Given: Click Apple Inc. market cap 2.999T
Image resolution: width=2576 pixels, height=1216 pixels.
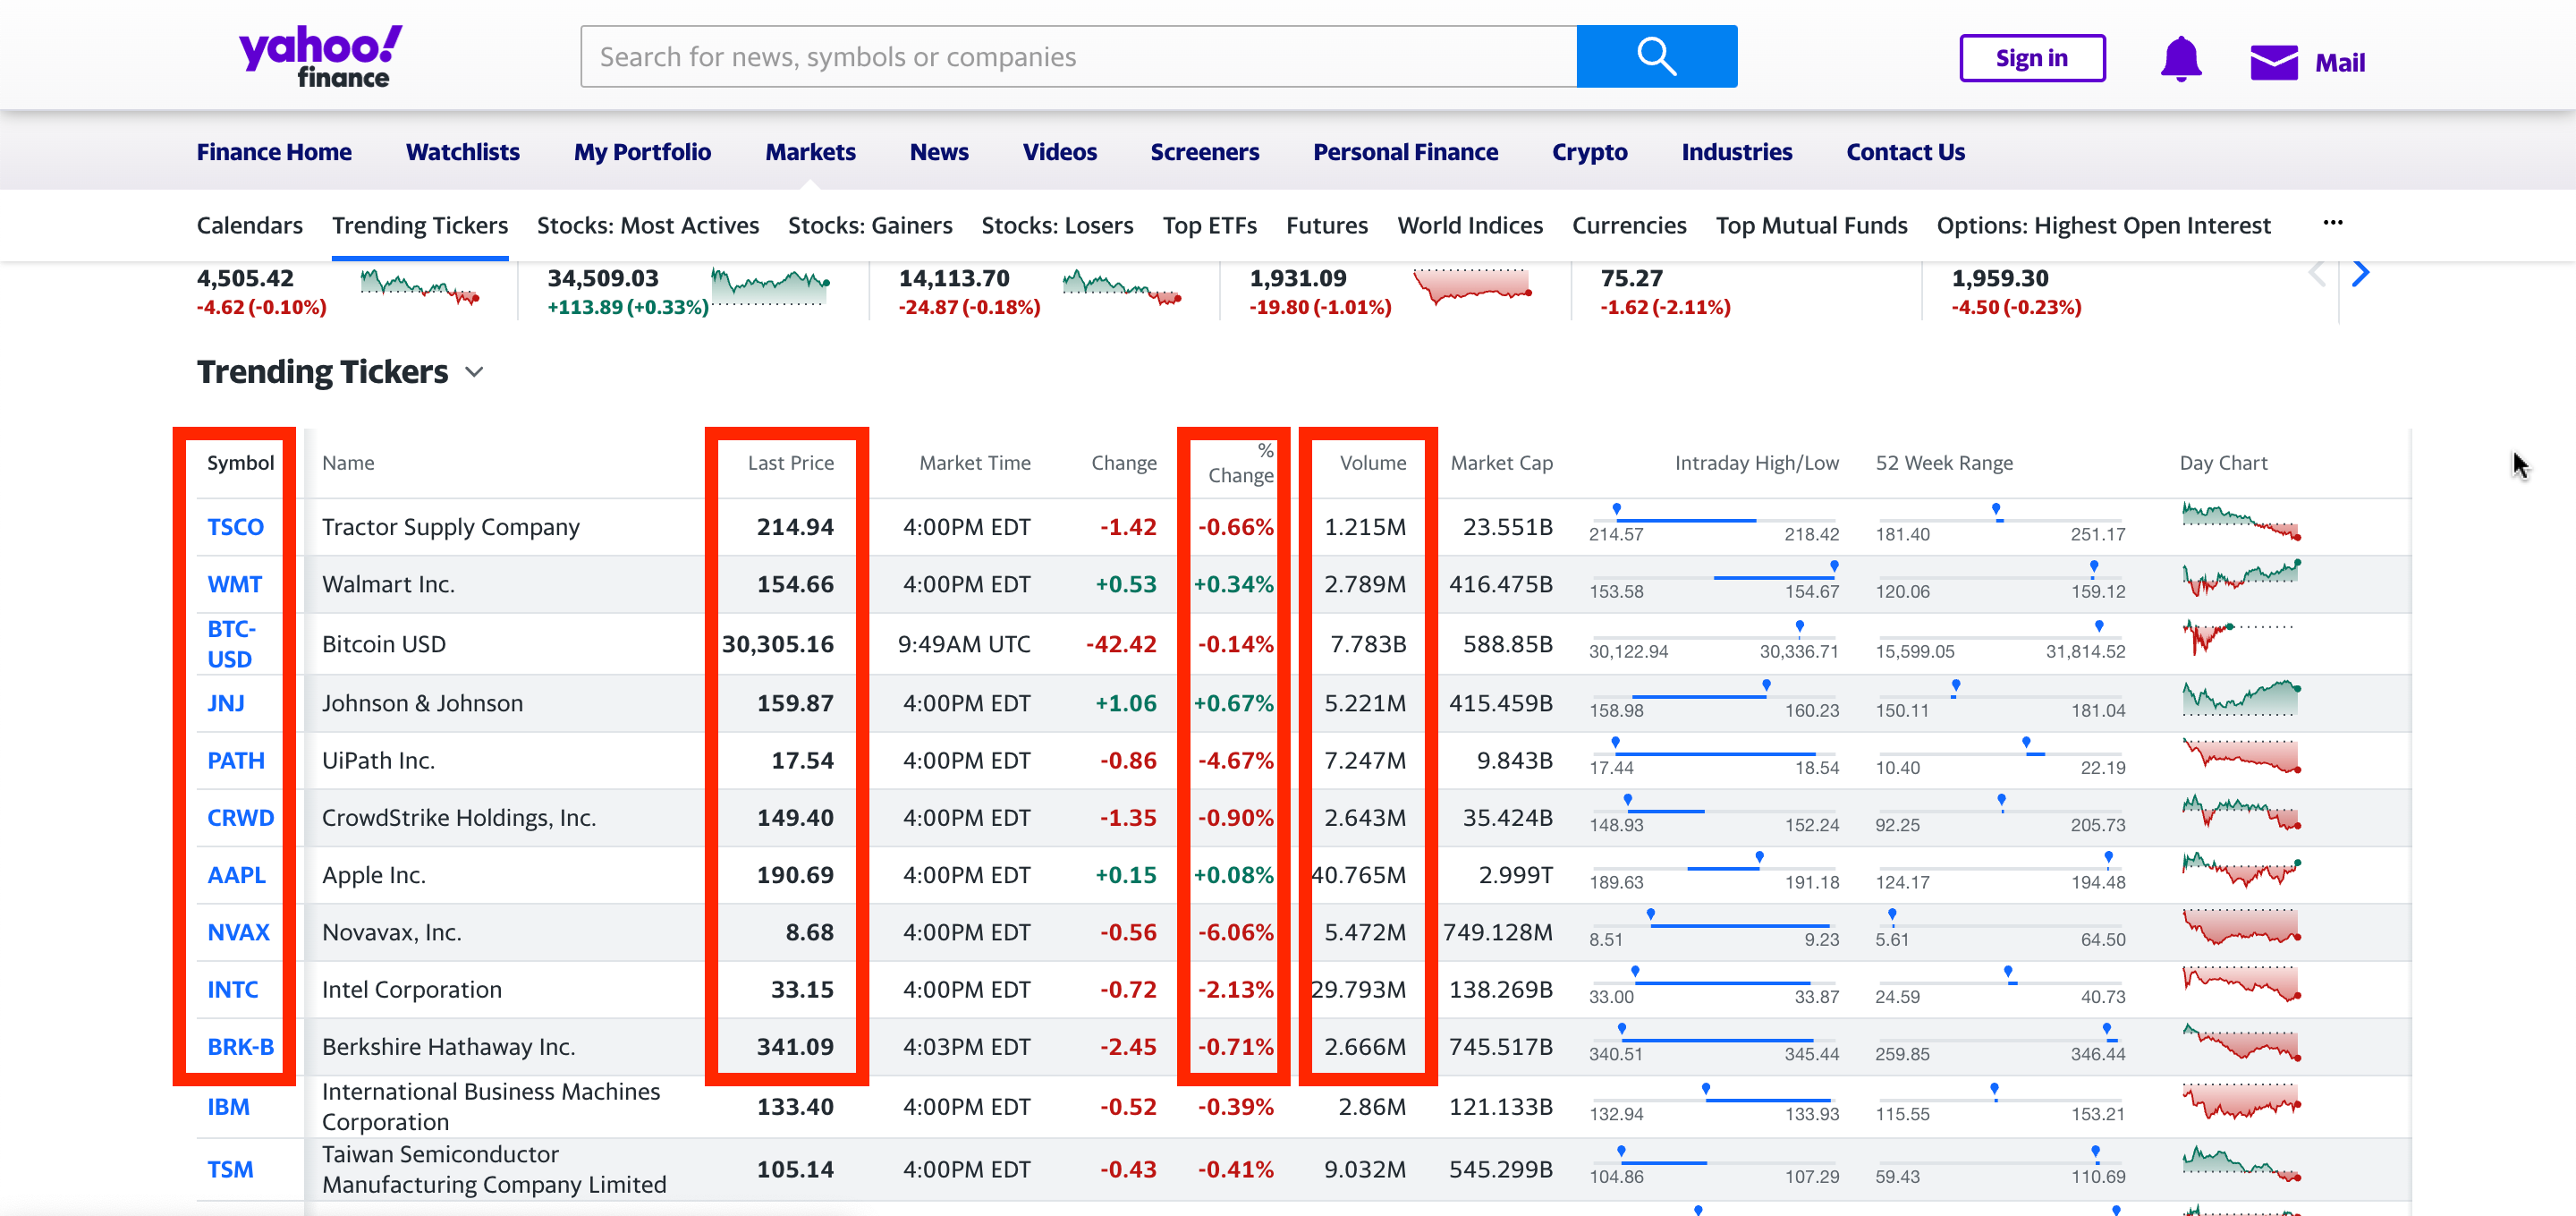Looking at the screenshot, I should 1515,875.
